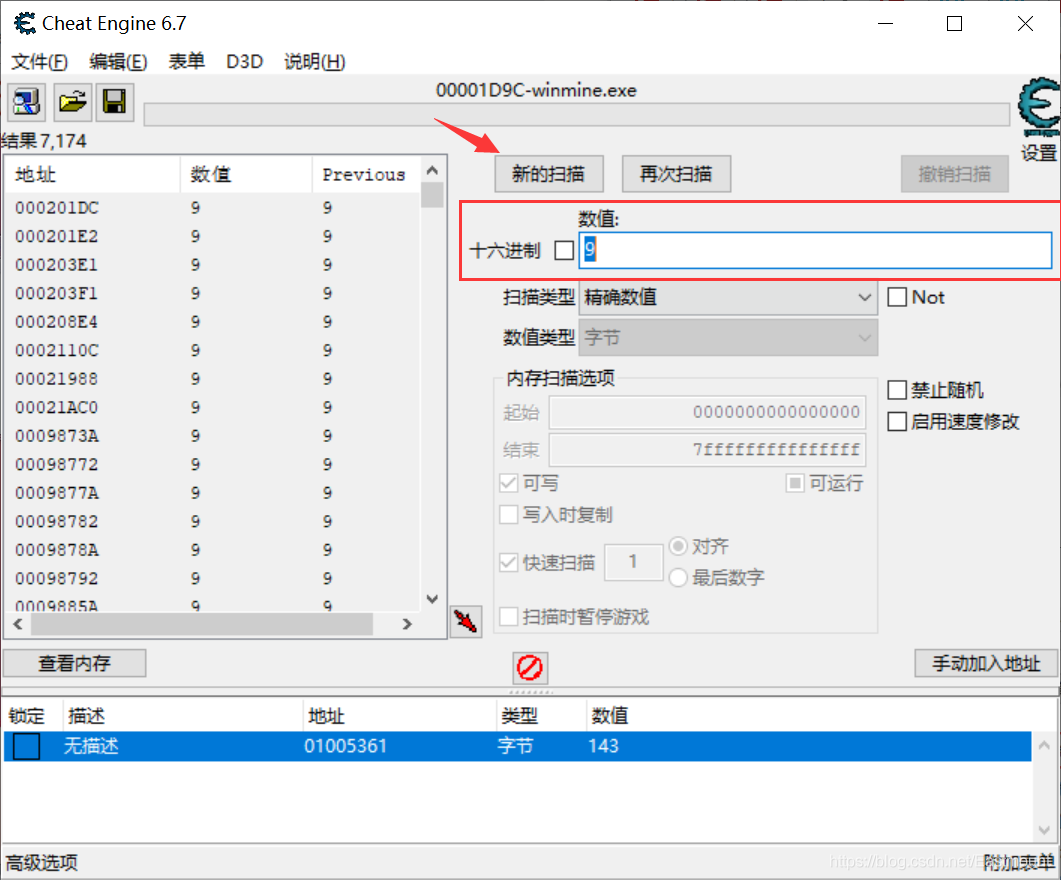Select result address 0002110C
The width and height of the screenshot is (1061, 880).
(57, 350)
